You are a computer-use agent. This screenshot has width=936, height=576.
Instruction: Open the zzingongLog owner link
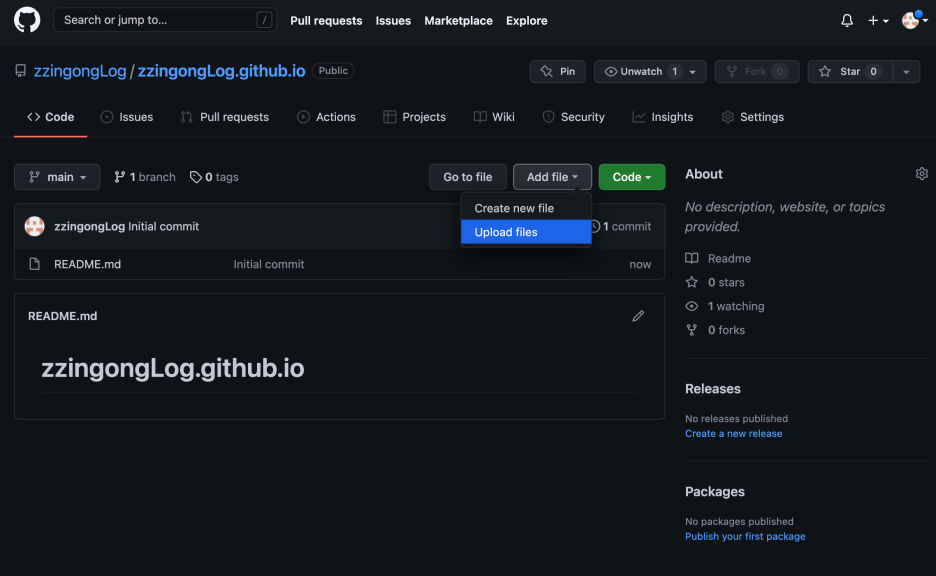pyautogui.click(x=80, y=71)
